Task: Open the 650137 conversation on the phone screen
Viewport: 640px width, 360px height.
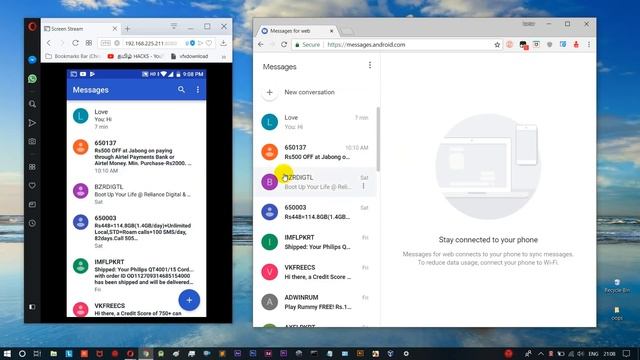Action: click(x=136, y=156)
